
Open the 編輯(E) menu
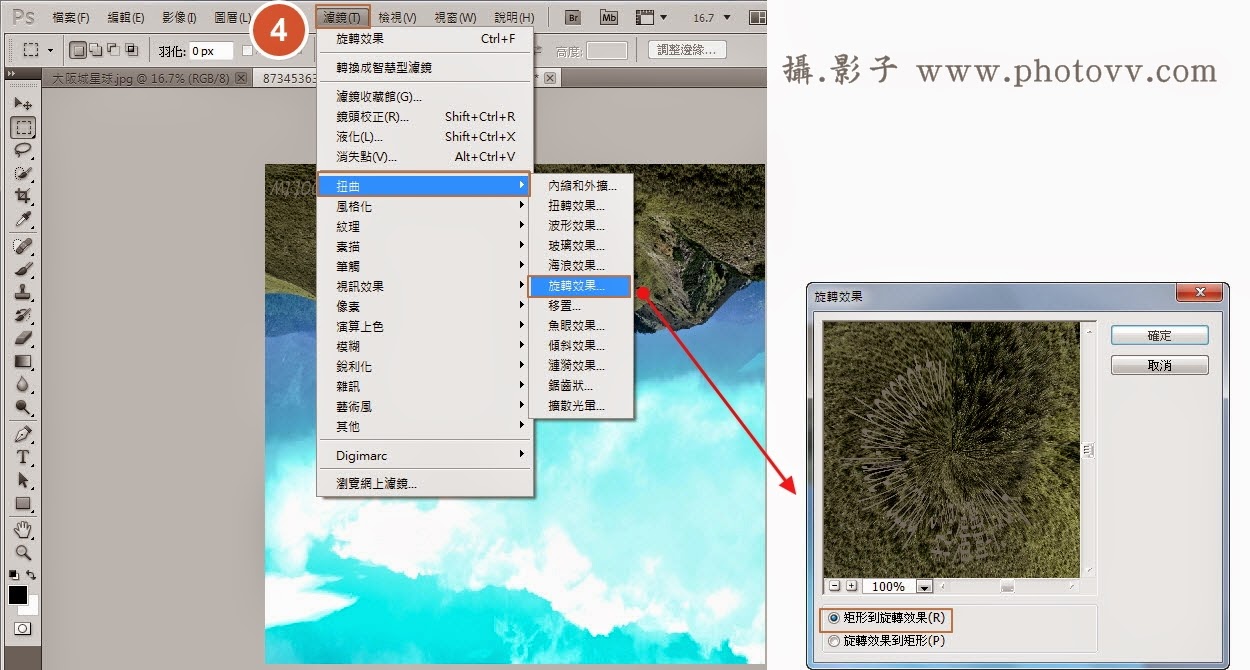pos(125,18)
